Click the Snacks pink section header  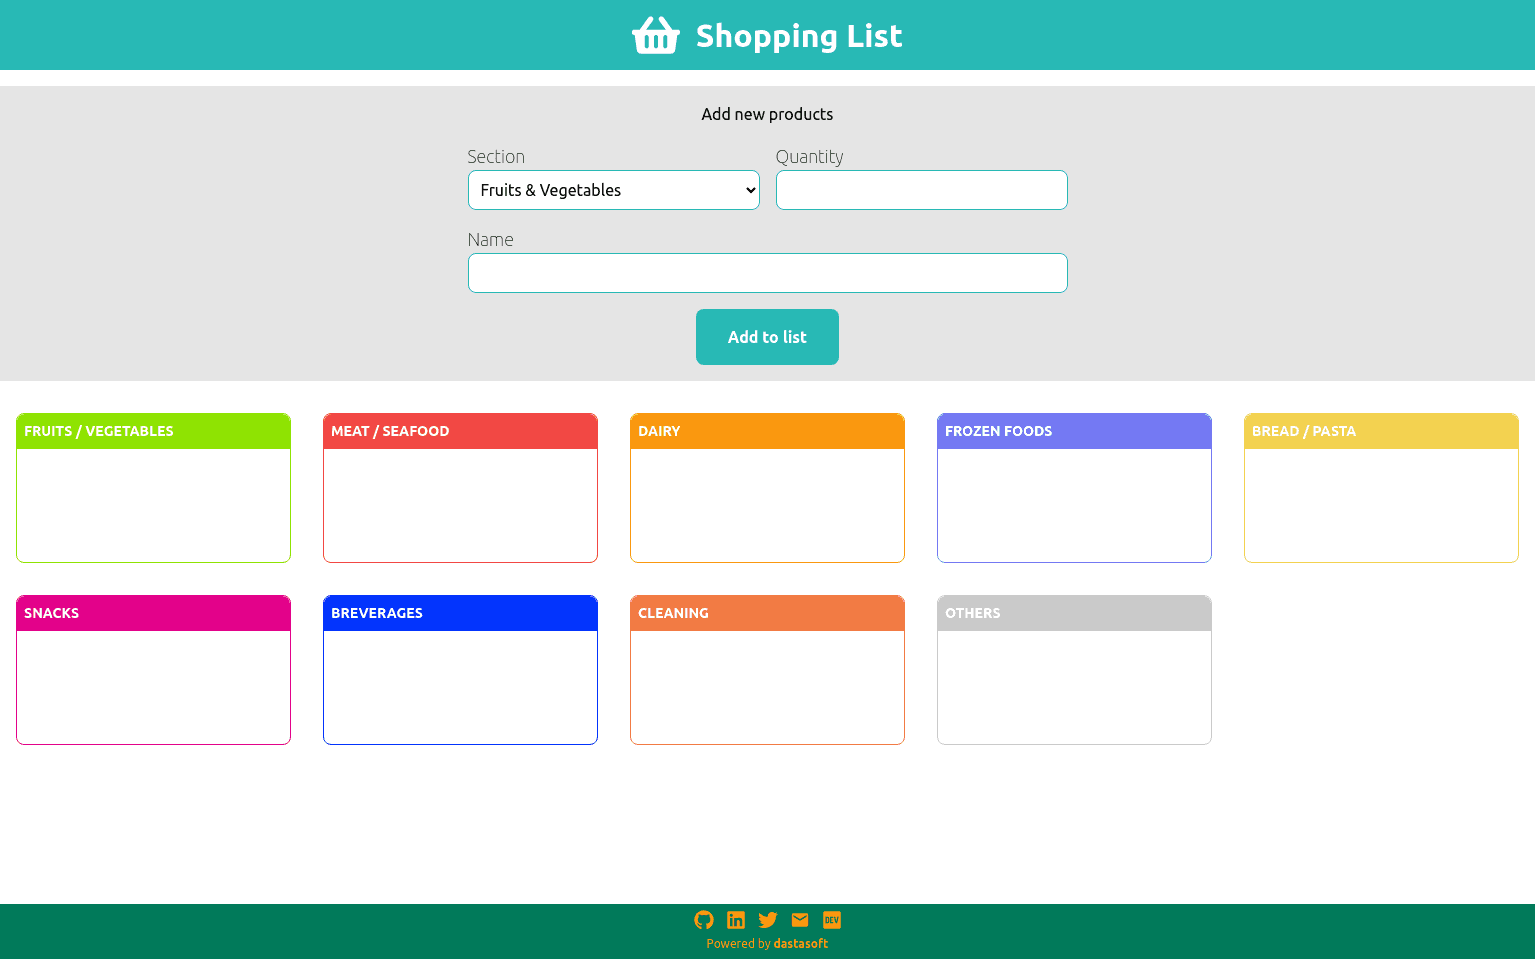click(153, 613)
